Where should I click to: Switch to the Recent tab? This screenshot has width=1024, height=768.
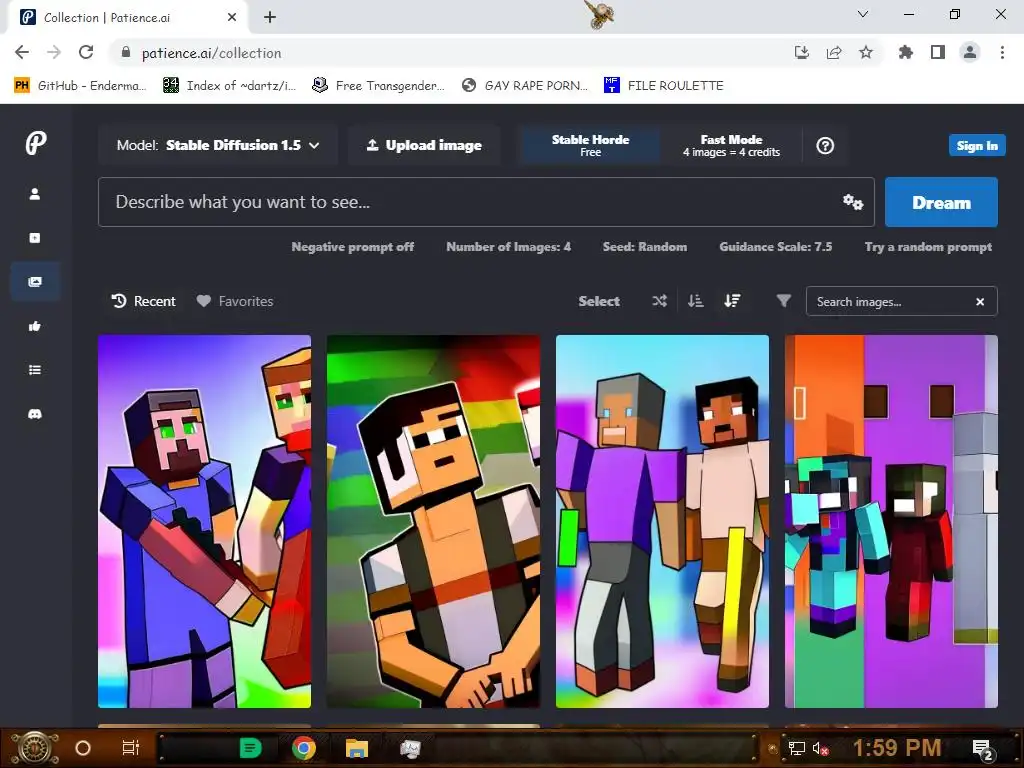144,301
